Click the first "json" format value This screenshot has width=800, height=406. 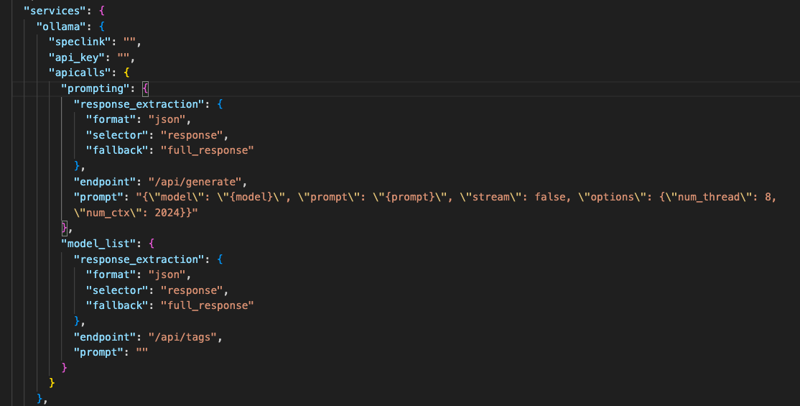coord(167,119)
